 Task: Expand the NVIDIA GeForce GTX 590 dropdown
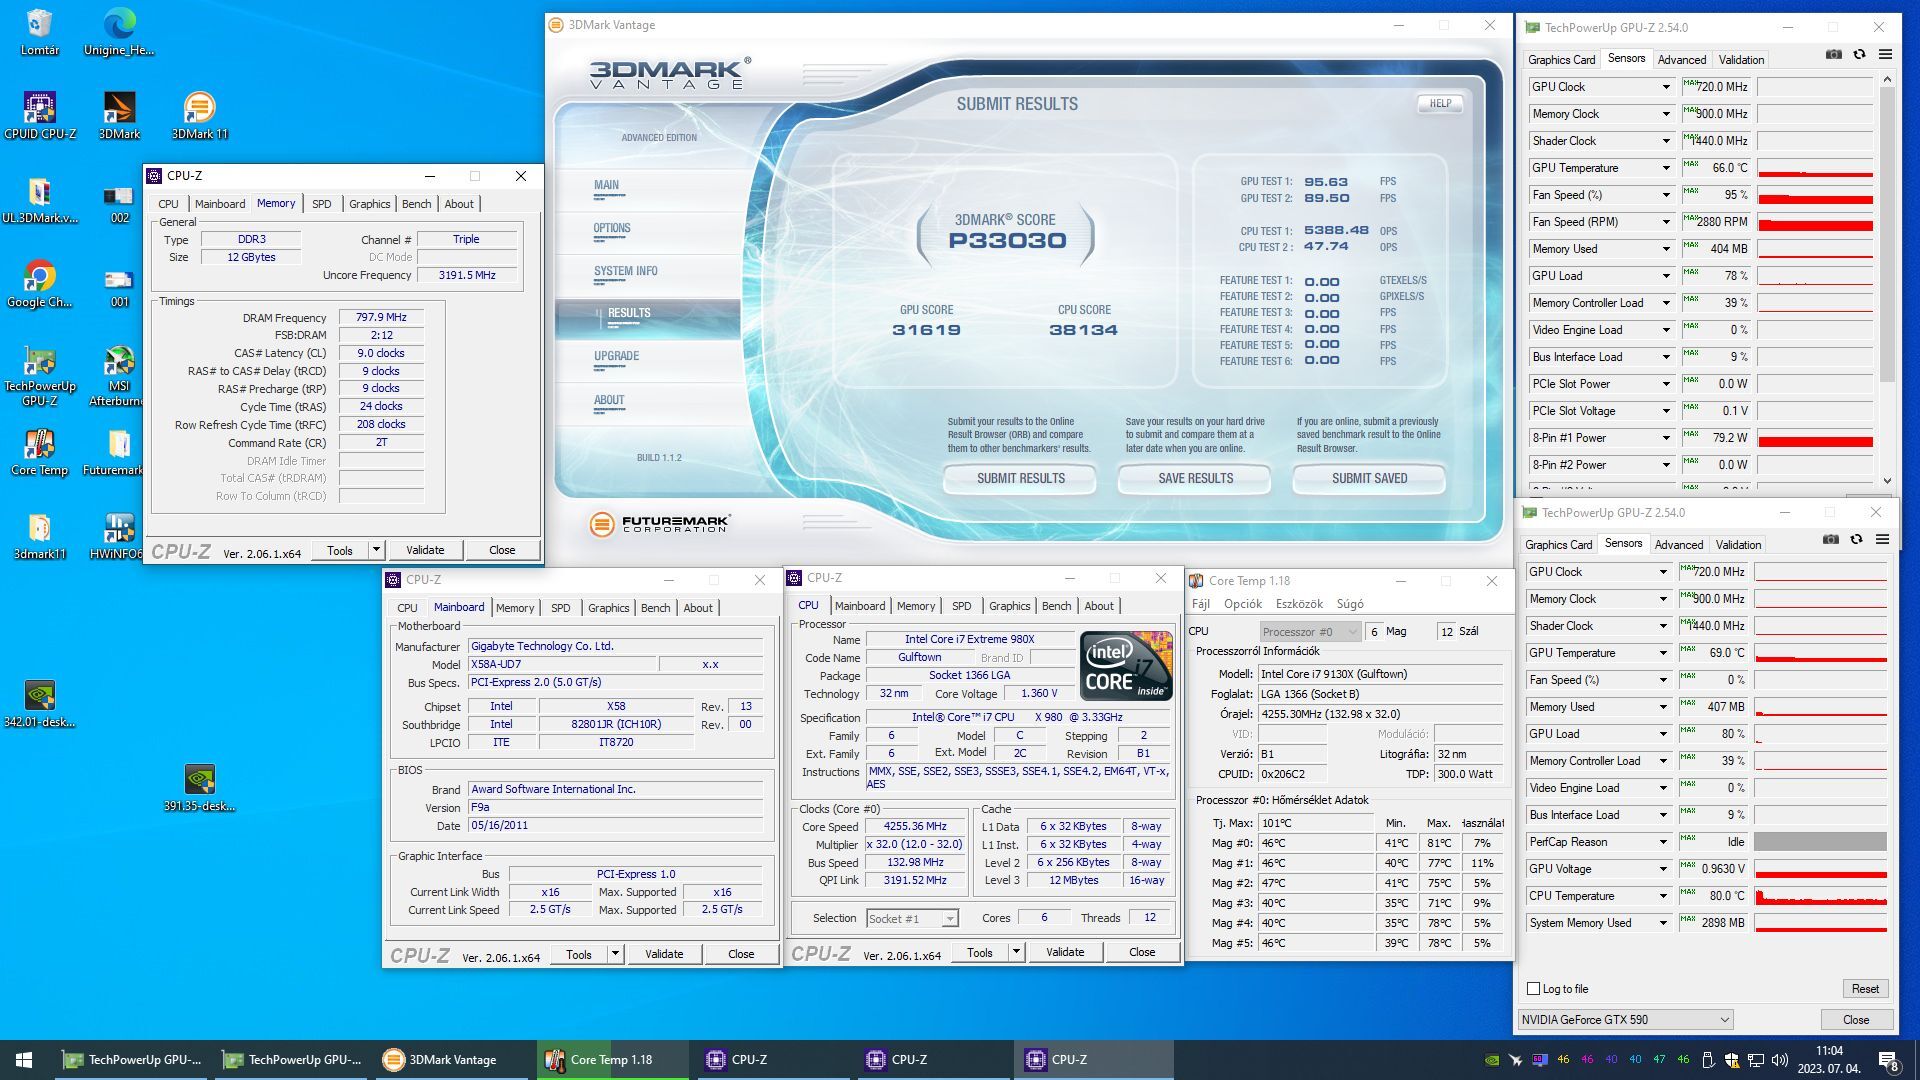point(1724,1019)
